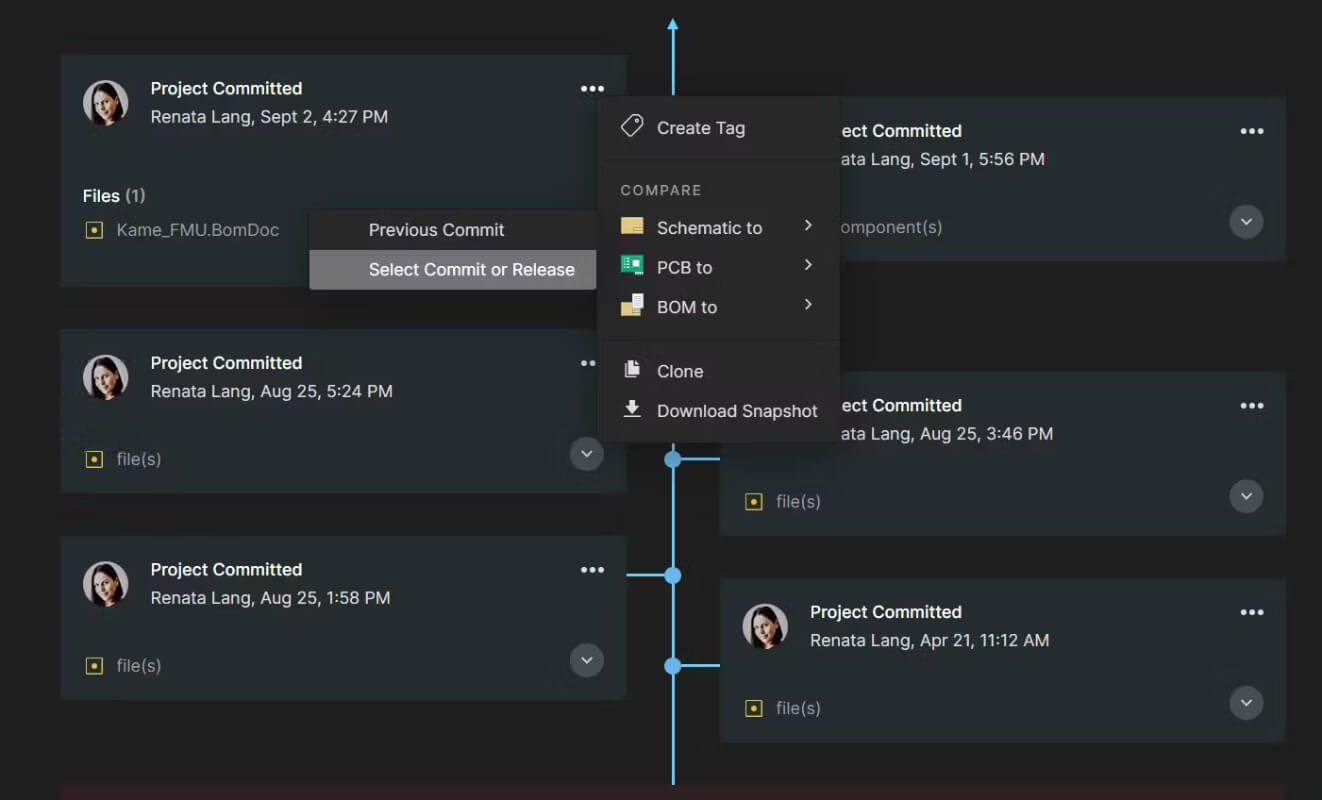Open the Schematic to submenu arrow
The image size is (1322, 800).
(808, 226)
